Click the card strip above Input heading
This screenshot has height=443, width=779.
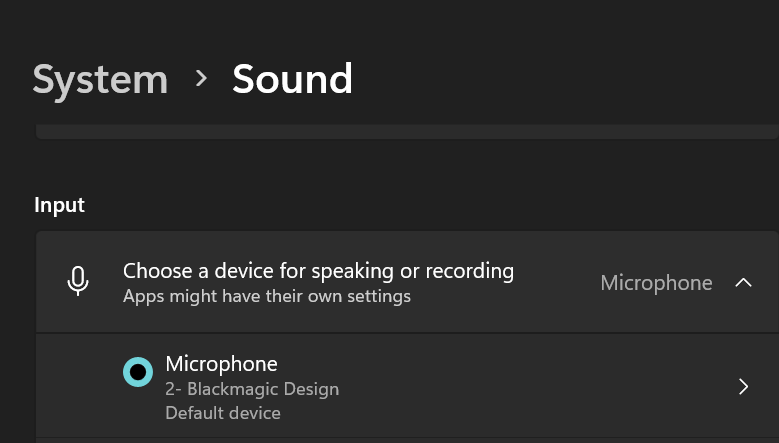click(407, 132)
